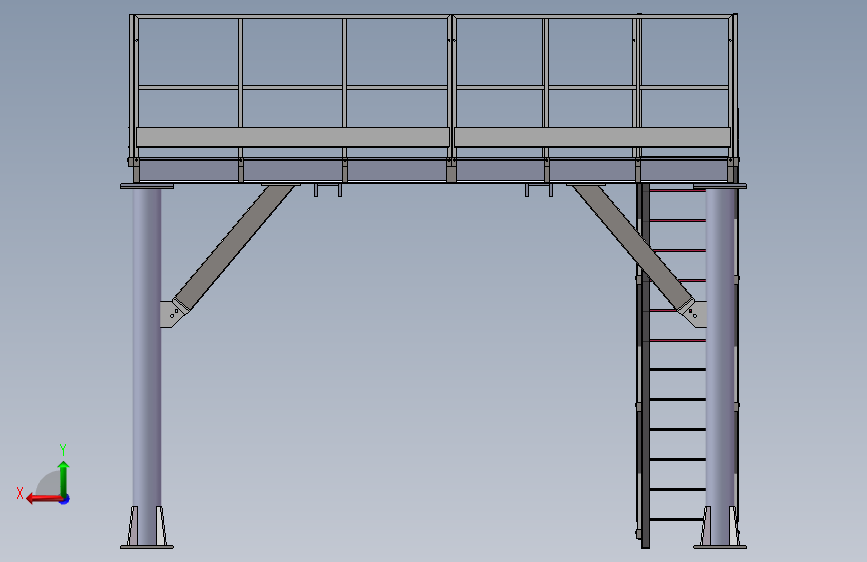The image size is (867, 562).
Task: Click the red X-axis arrow on the triad
Action: coord(43,499)
